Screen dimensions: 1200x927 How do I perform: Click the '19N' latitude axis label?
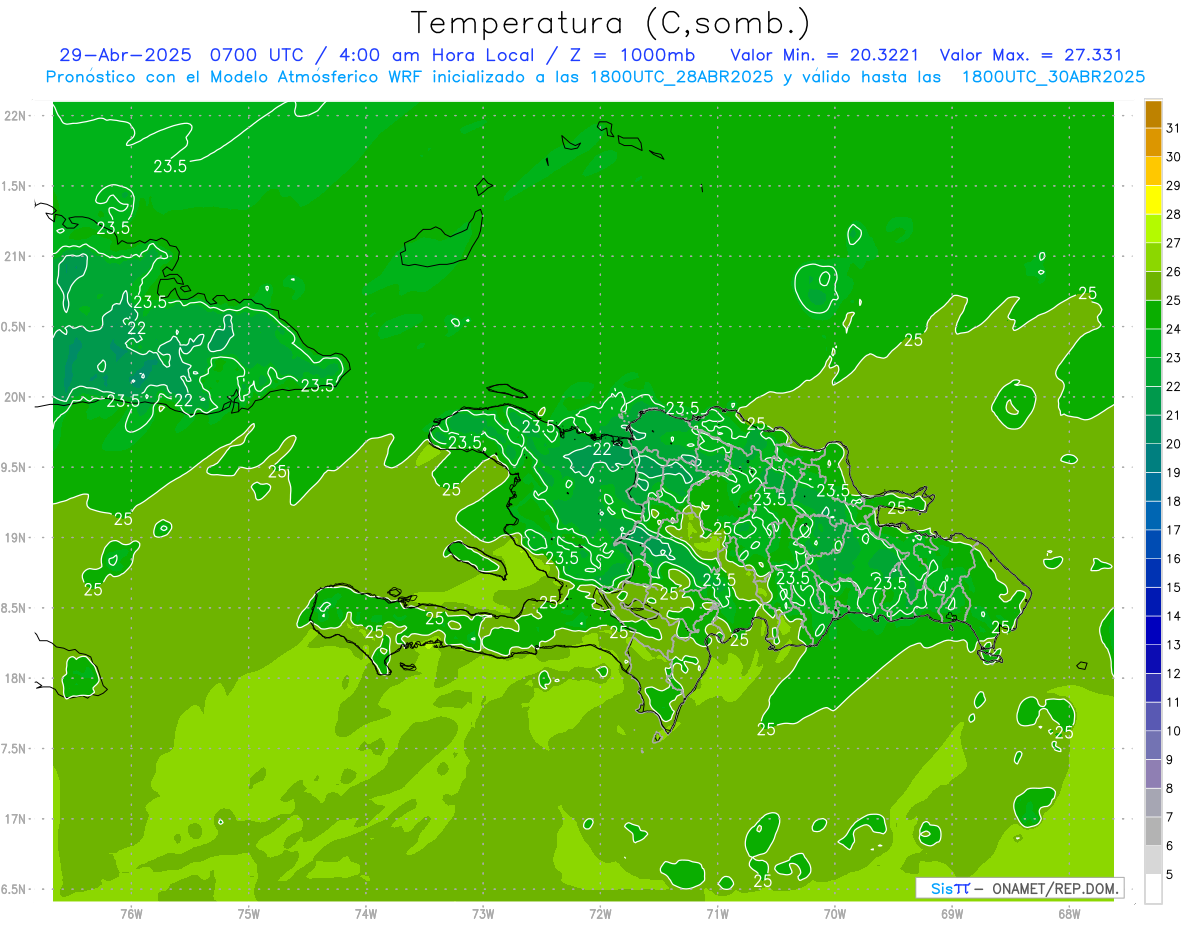pos(17,538)
